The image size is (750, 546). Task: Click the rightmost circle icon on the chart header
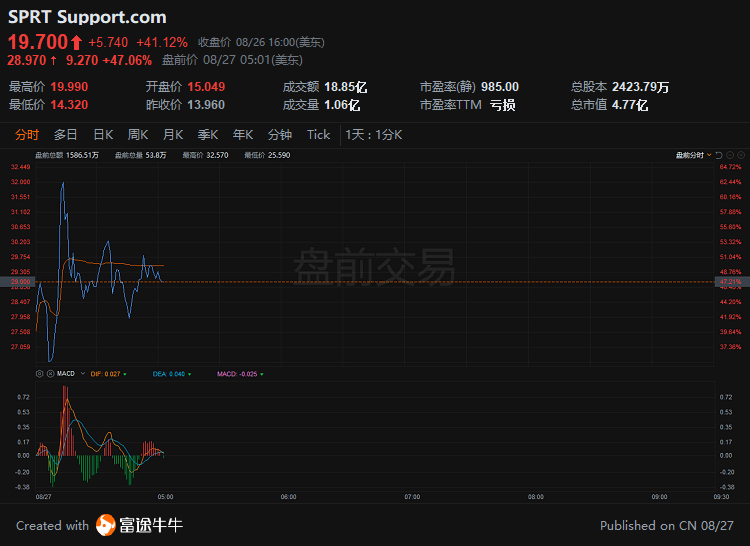[741, 155]
